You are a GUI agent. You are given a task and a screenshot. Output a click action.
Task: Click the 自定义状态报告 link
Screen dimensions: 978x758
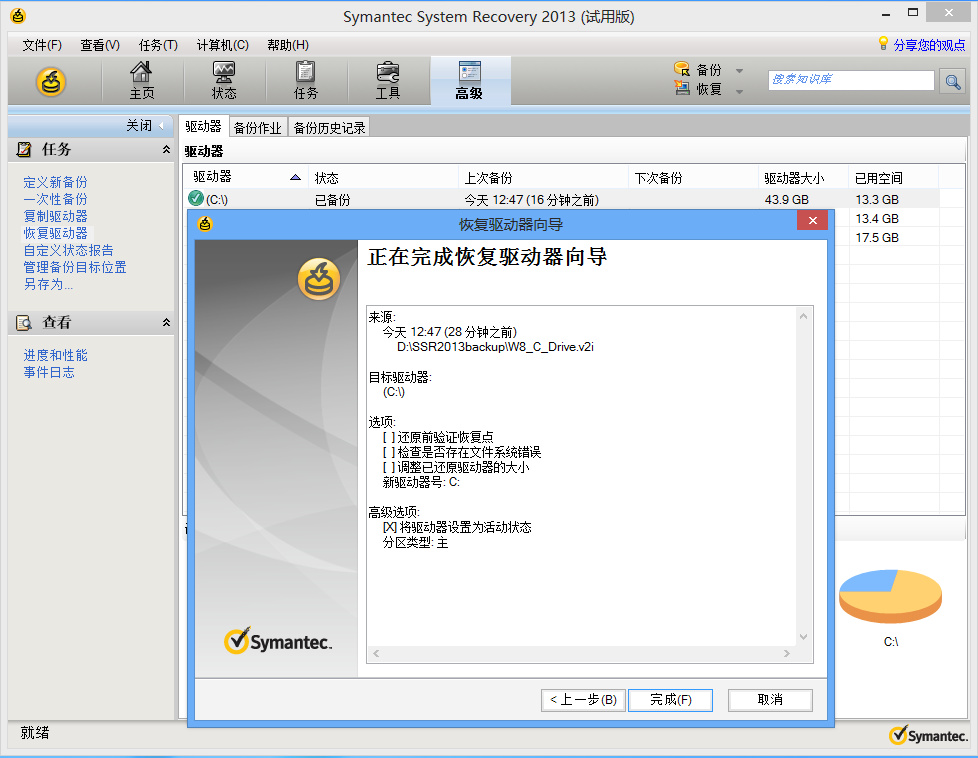tap(69, 250)
